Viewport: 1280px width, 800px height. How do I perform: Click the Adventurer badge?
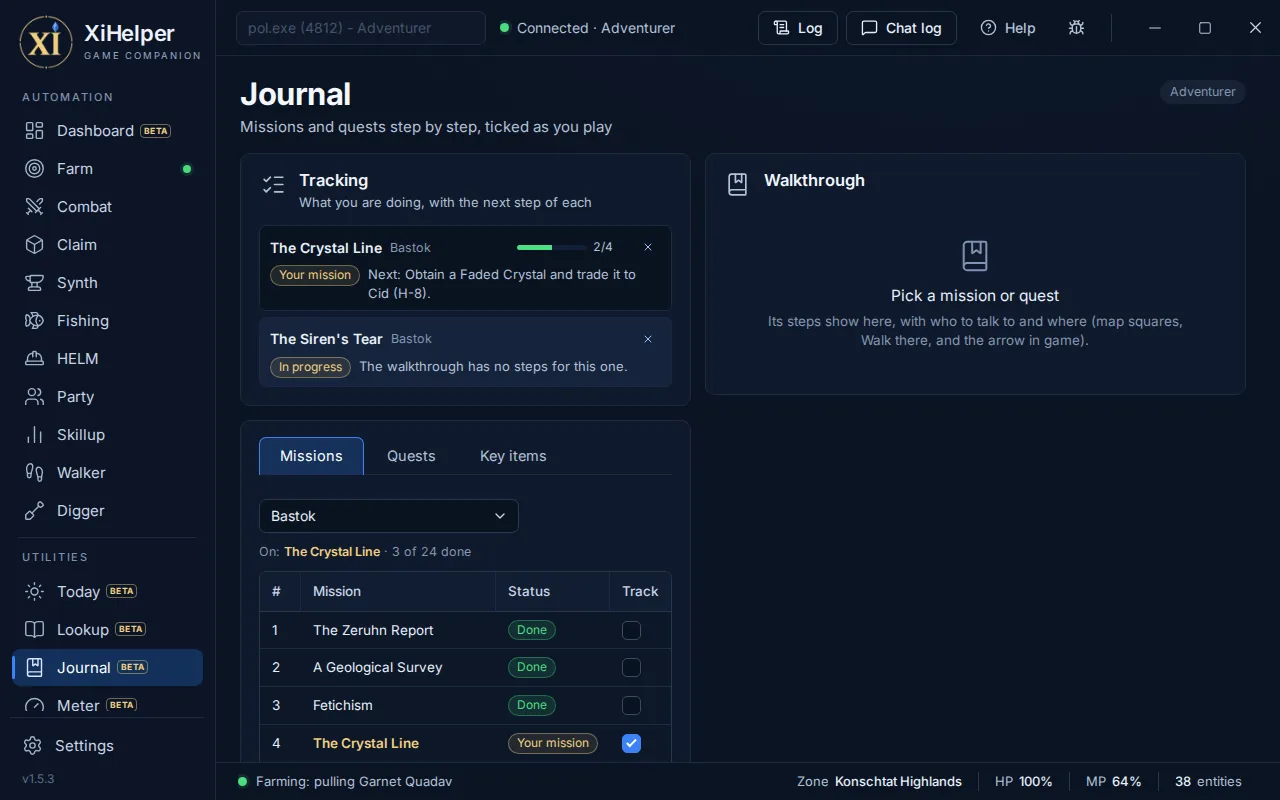point(1203,92)
